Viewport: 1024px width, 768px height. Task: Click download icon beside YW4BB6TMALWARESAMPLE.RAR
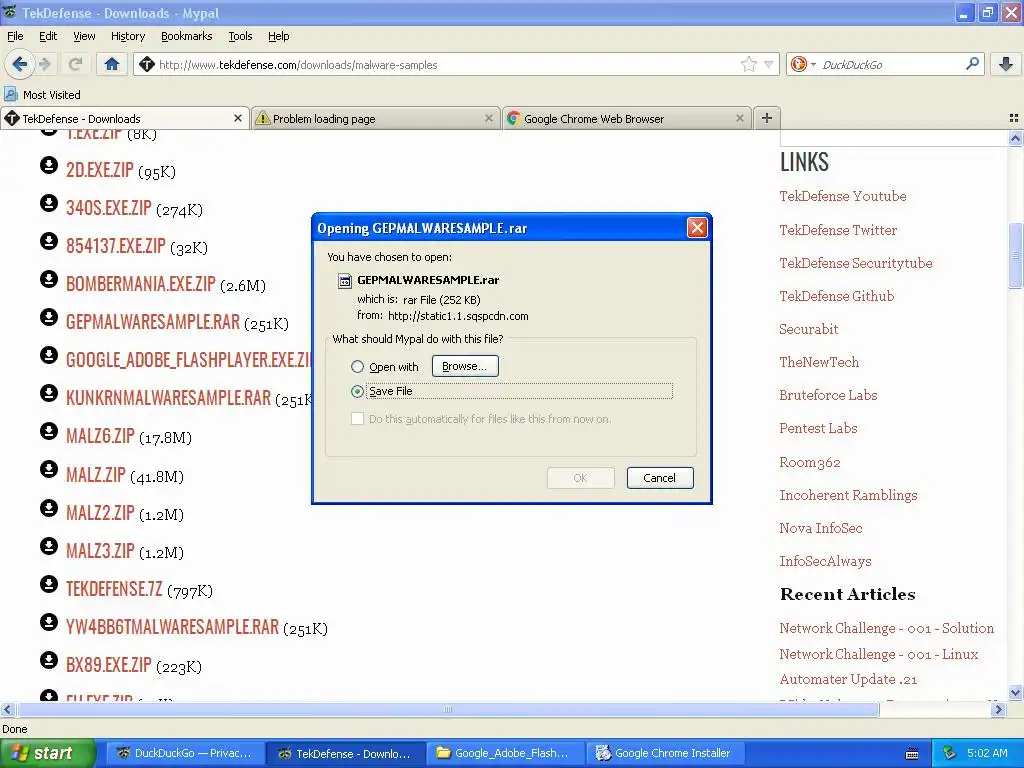[49, 622]
